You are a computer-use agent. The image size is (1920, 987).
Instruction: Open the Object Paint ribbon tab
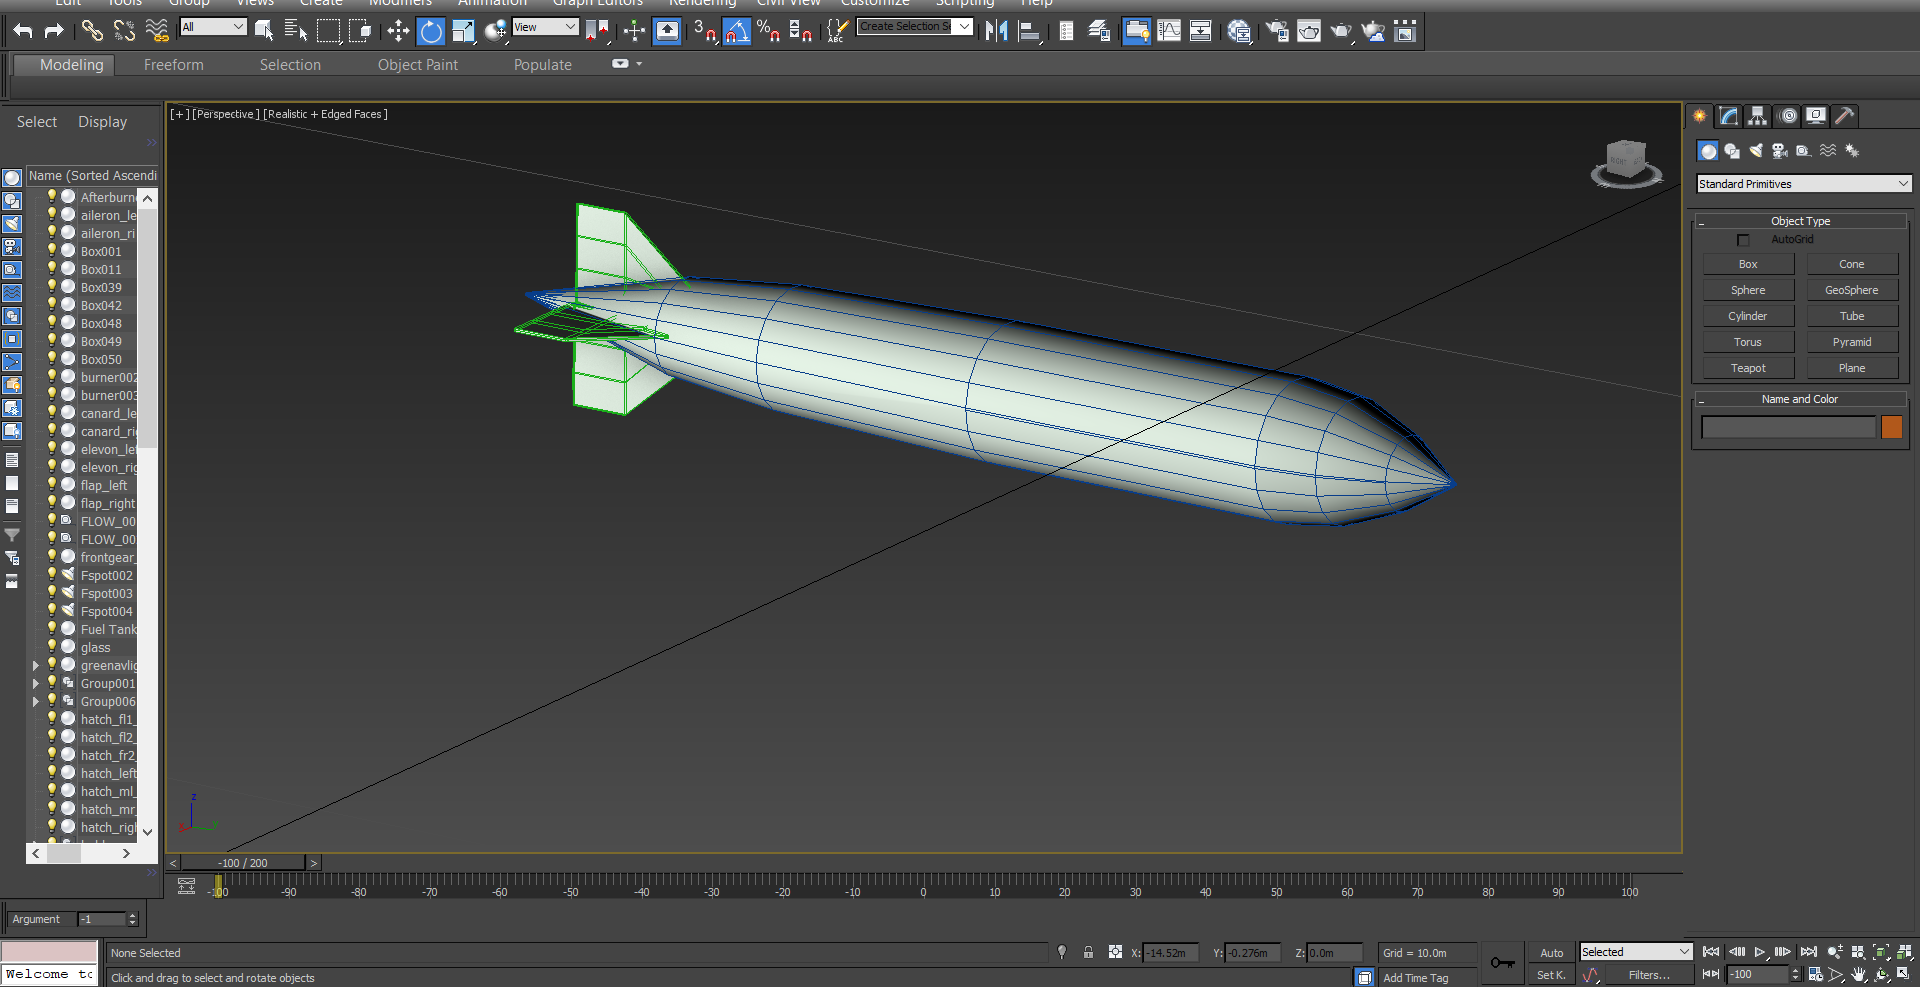[418, 65]
